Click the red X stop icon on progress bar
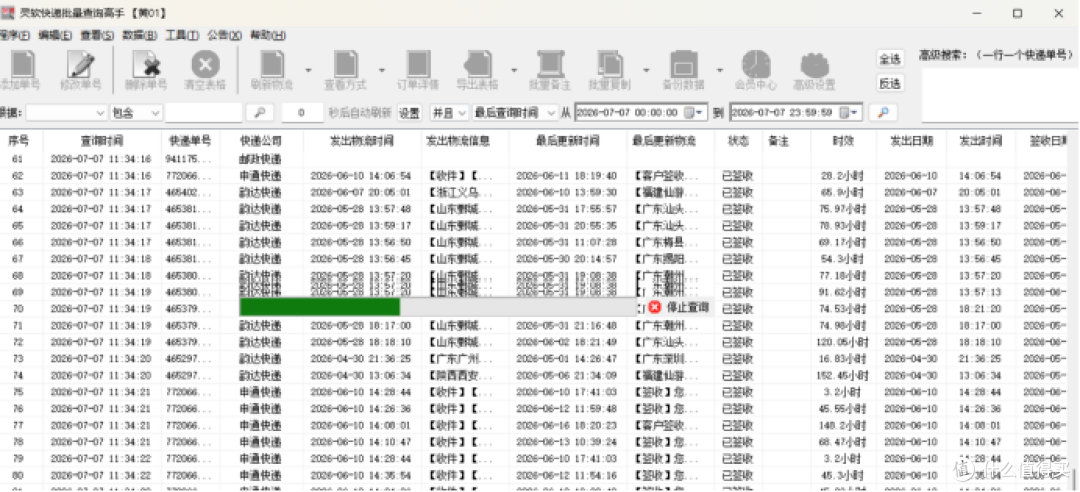The width and height of the screenshot is (1080, 492). coord(654,307)
